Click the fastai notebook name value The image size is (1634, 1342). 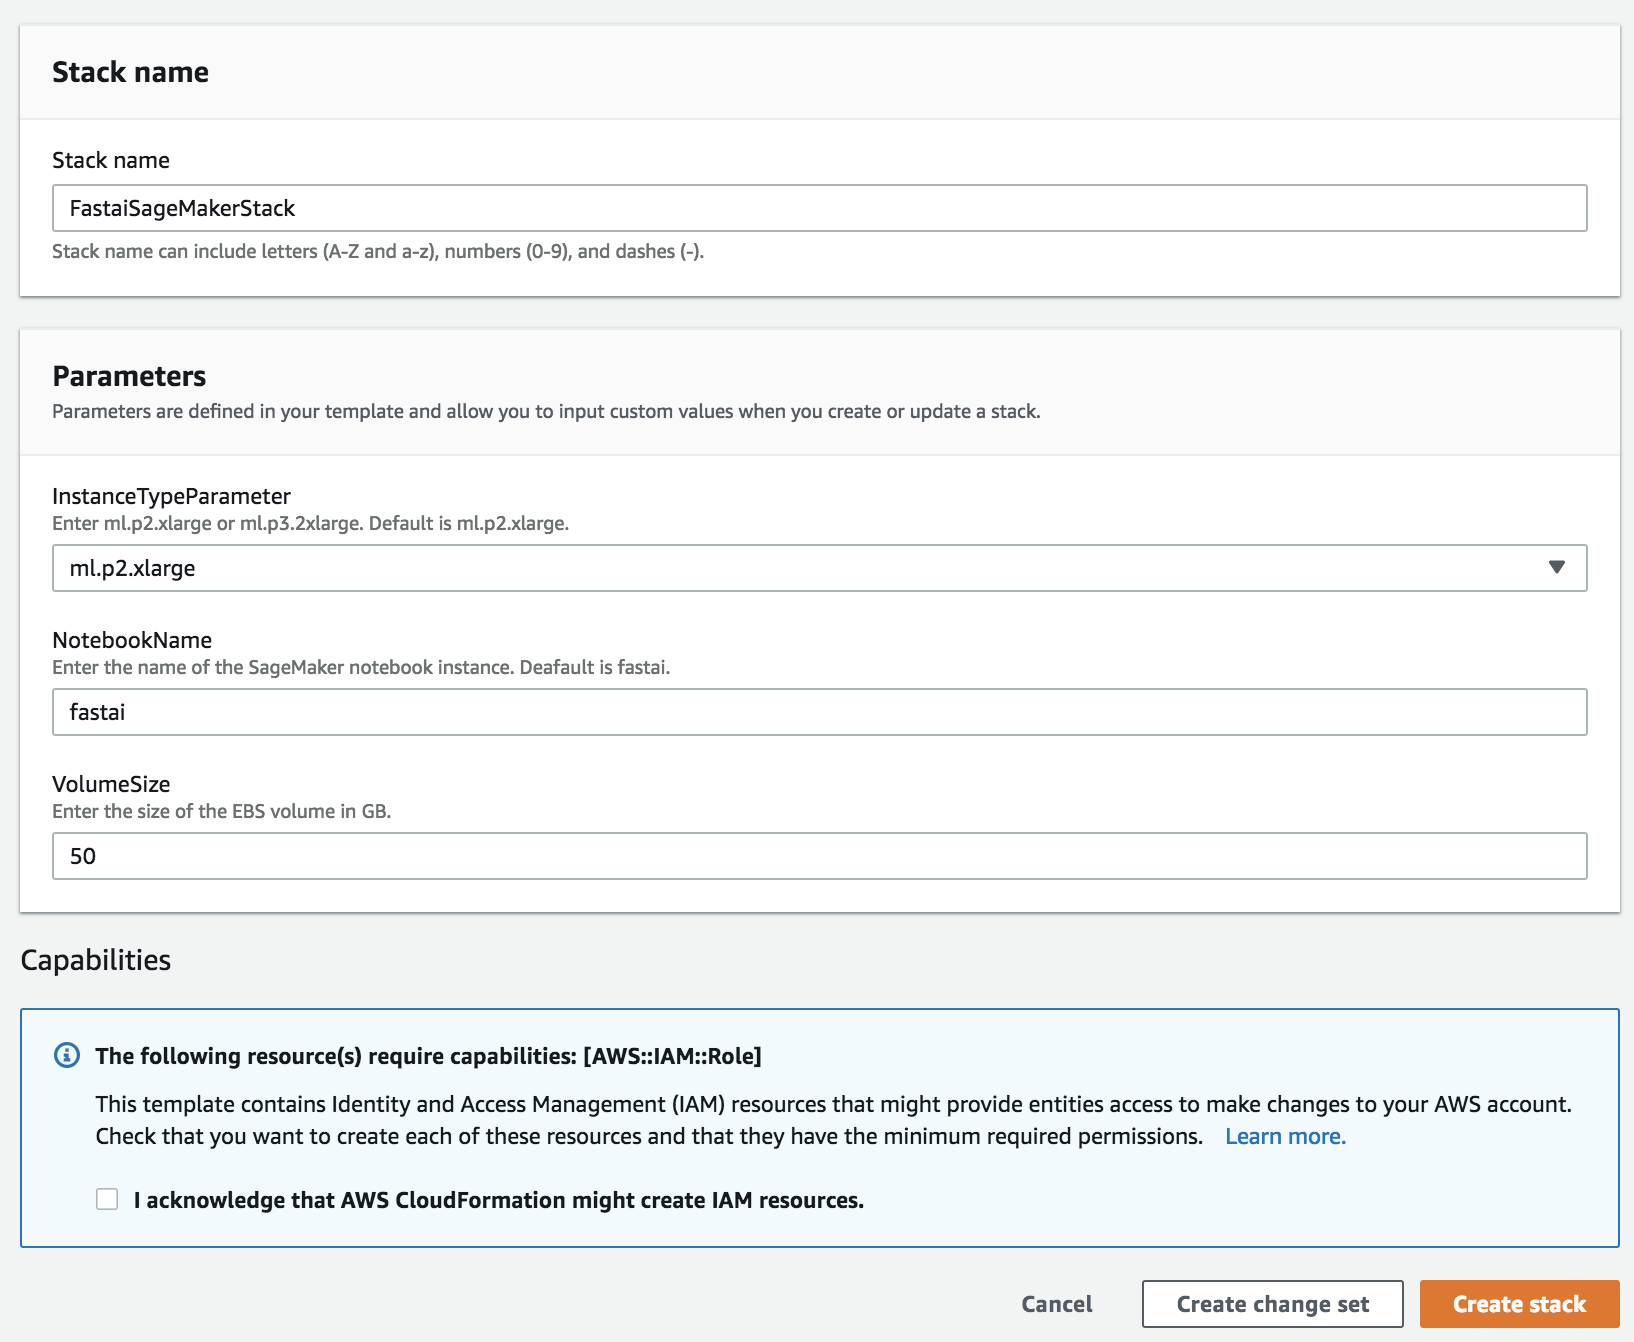pyautogui.click(x=96, y=712)
